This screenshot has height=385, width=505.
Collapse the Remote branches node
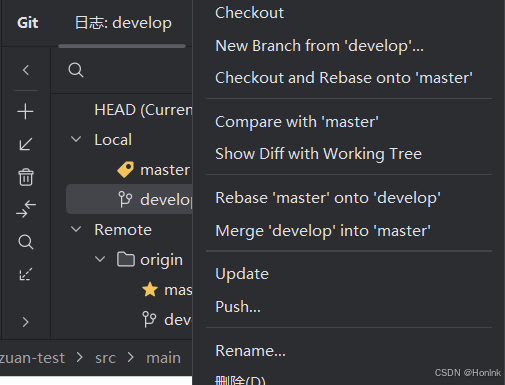coord(76,229)
